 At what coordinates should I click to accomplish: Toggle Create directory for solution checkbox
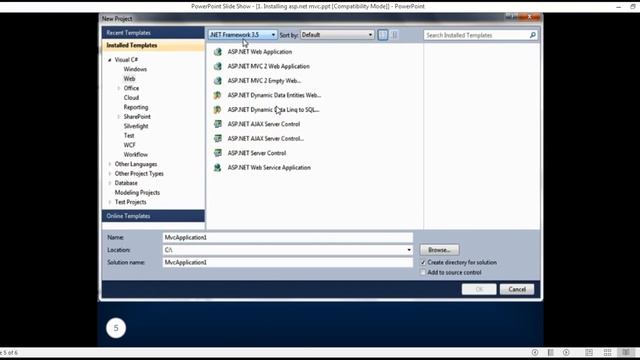[x=423, y=262]
